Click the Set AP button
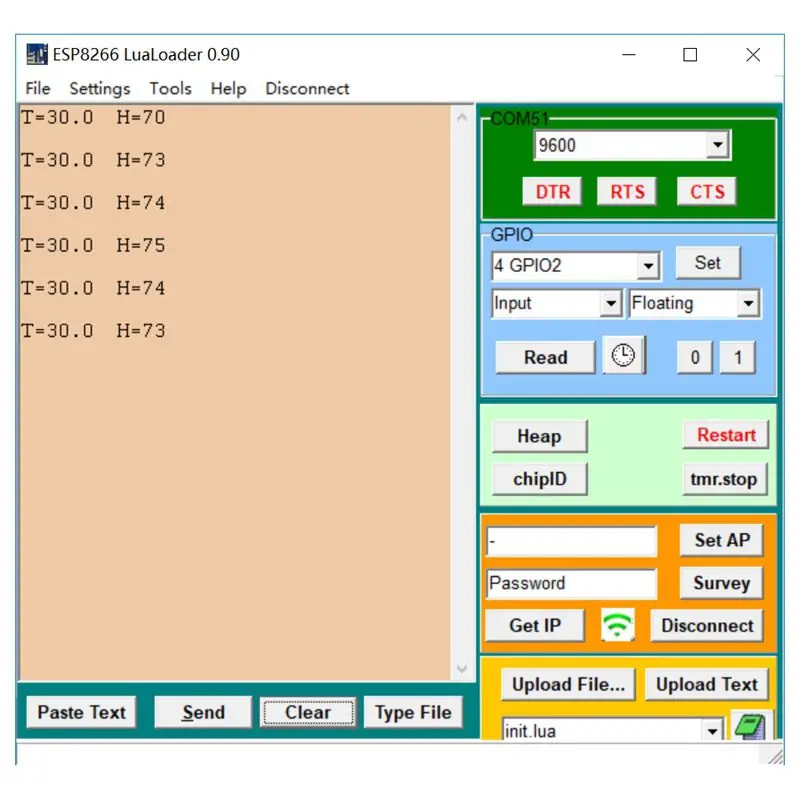The width and height of the screenshot is (800, 800). tap(722, 540)
